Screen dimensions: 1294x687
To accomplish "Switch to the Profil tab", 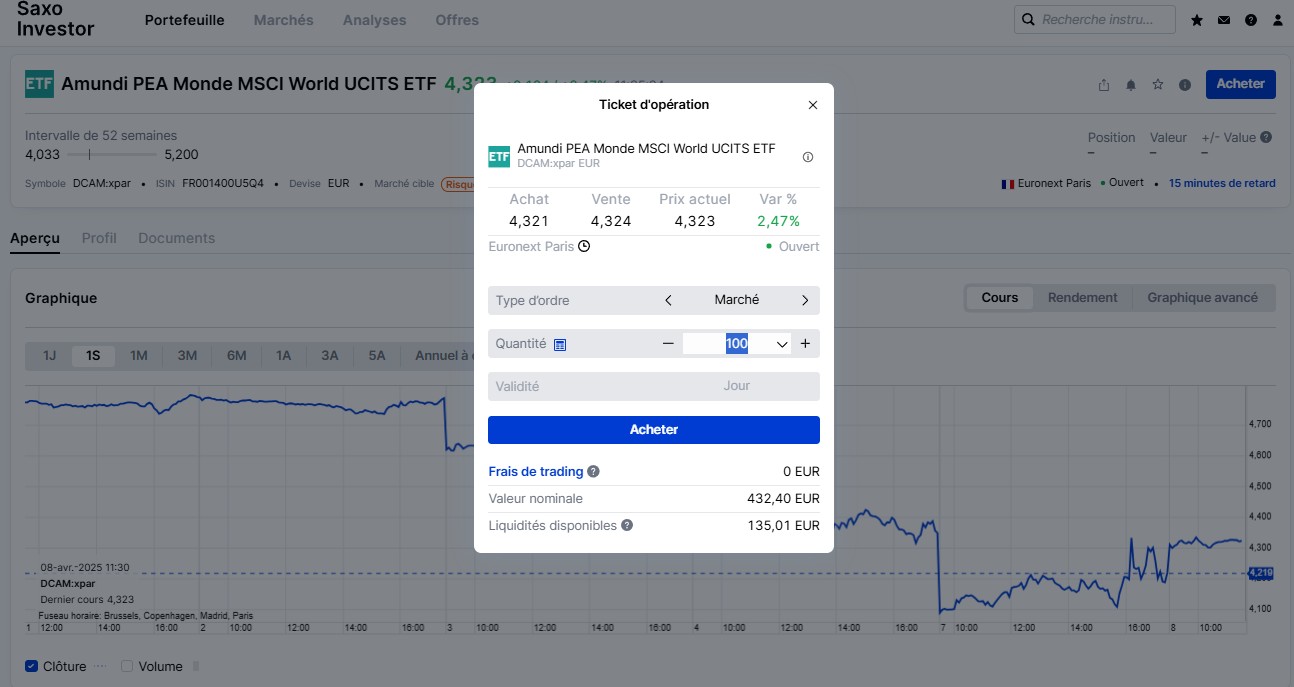I will click(99, 238).
